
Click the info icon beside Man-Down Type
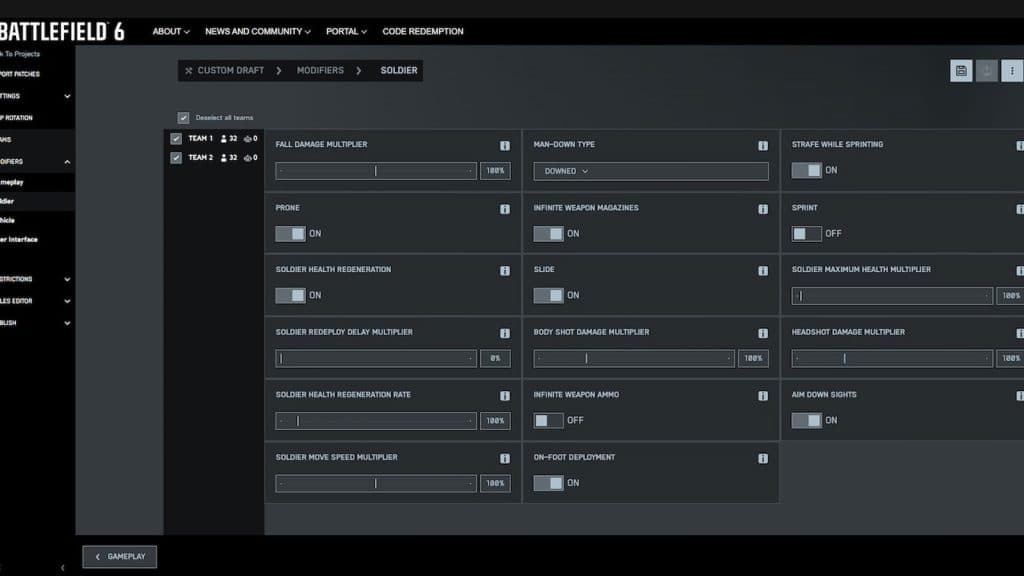tap(761, 144)
